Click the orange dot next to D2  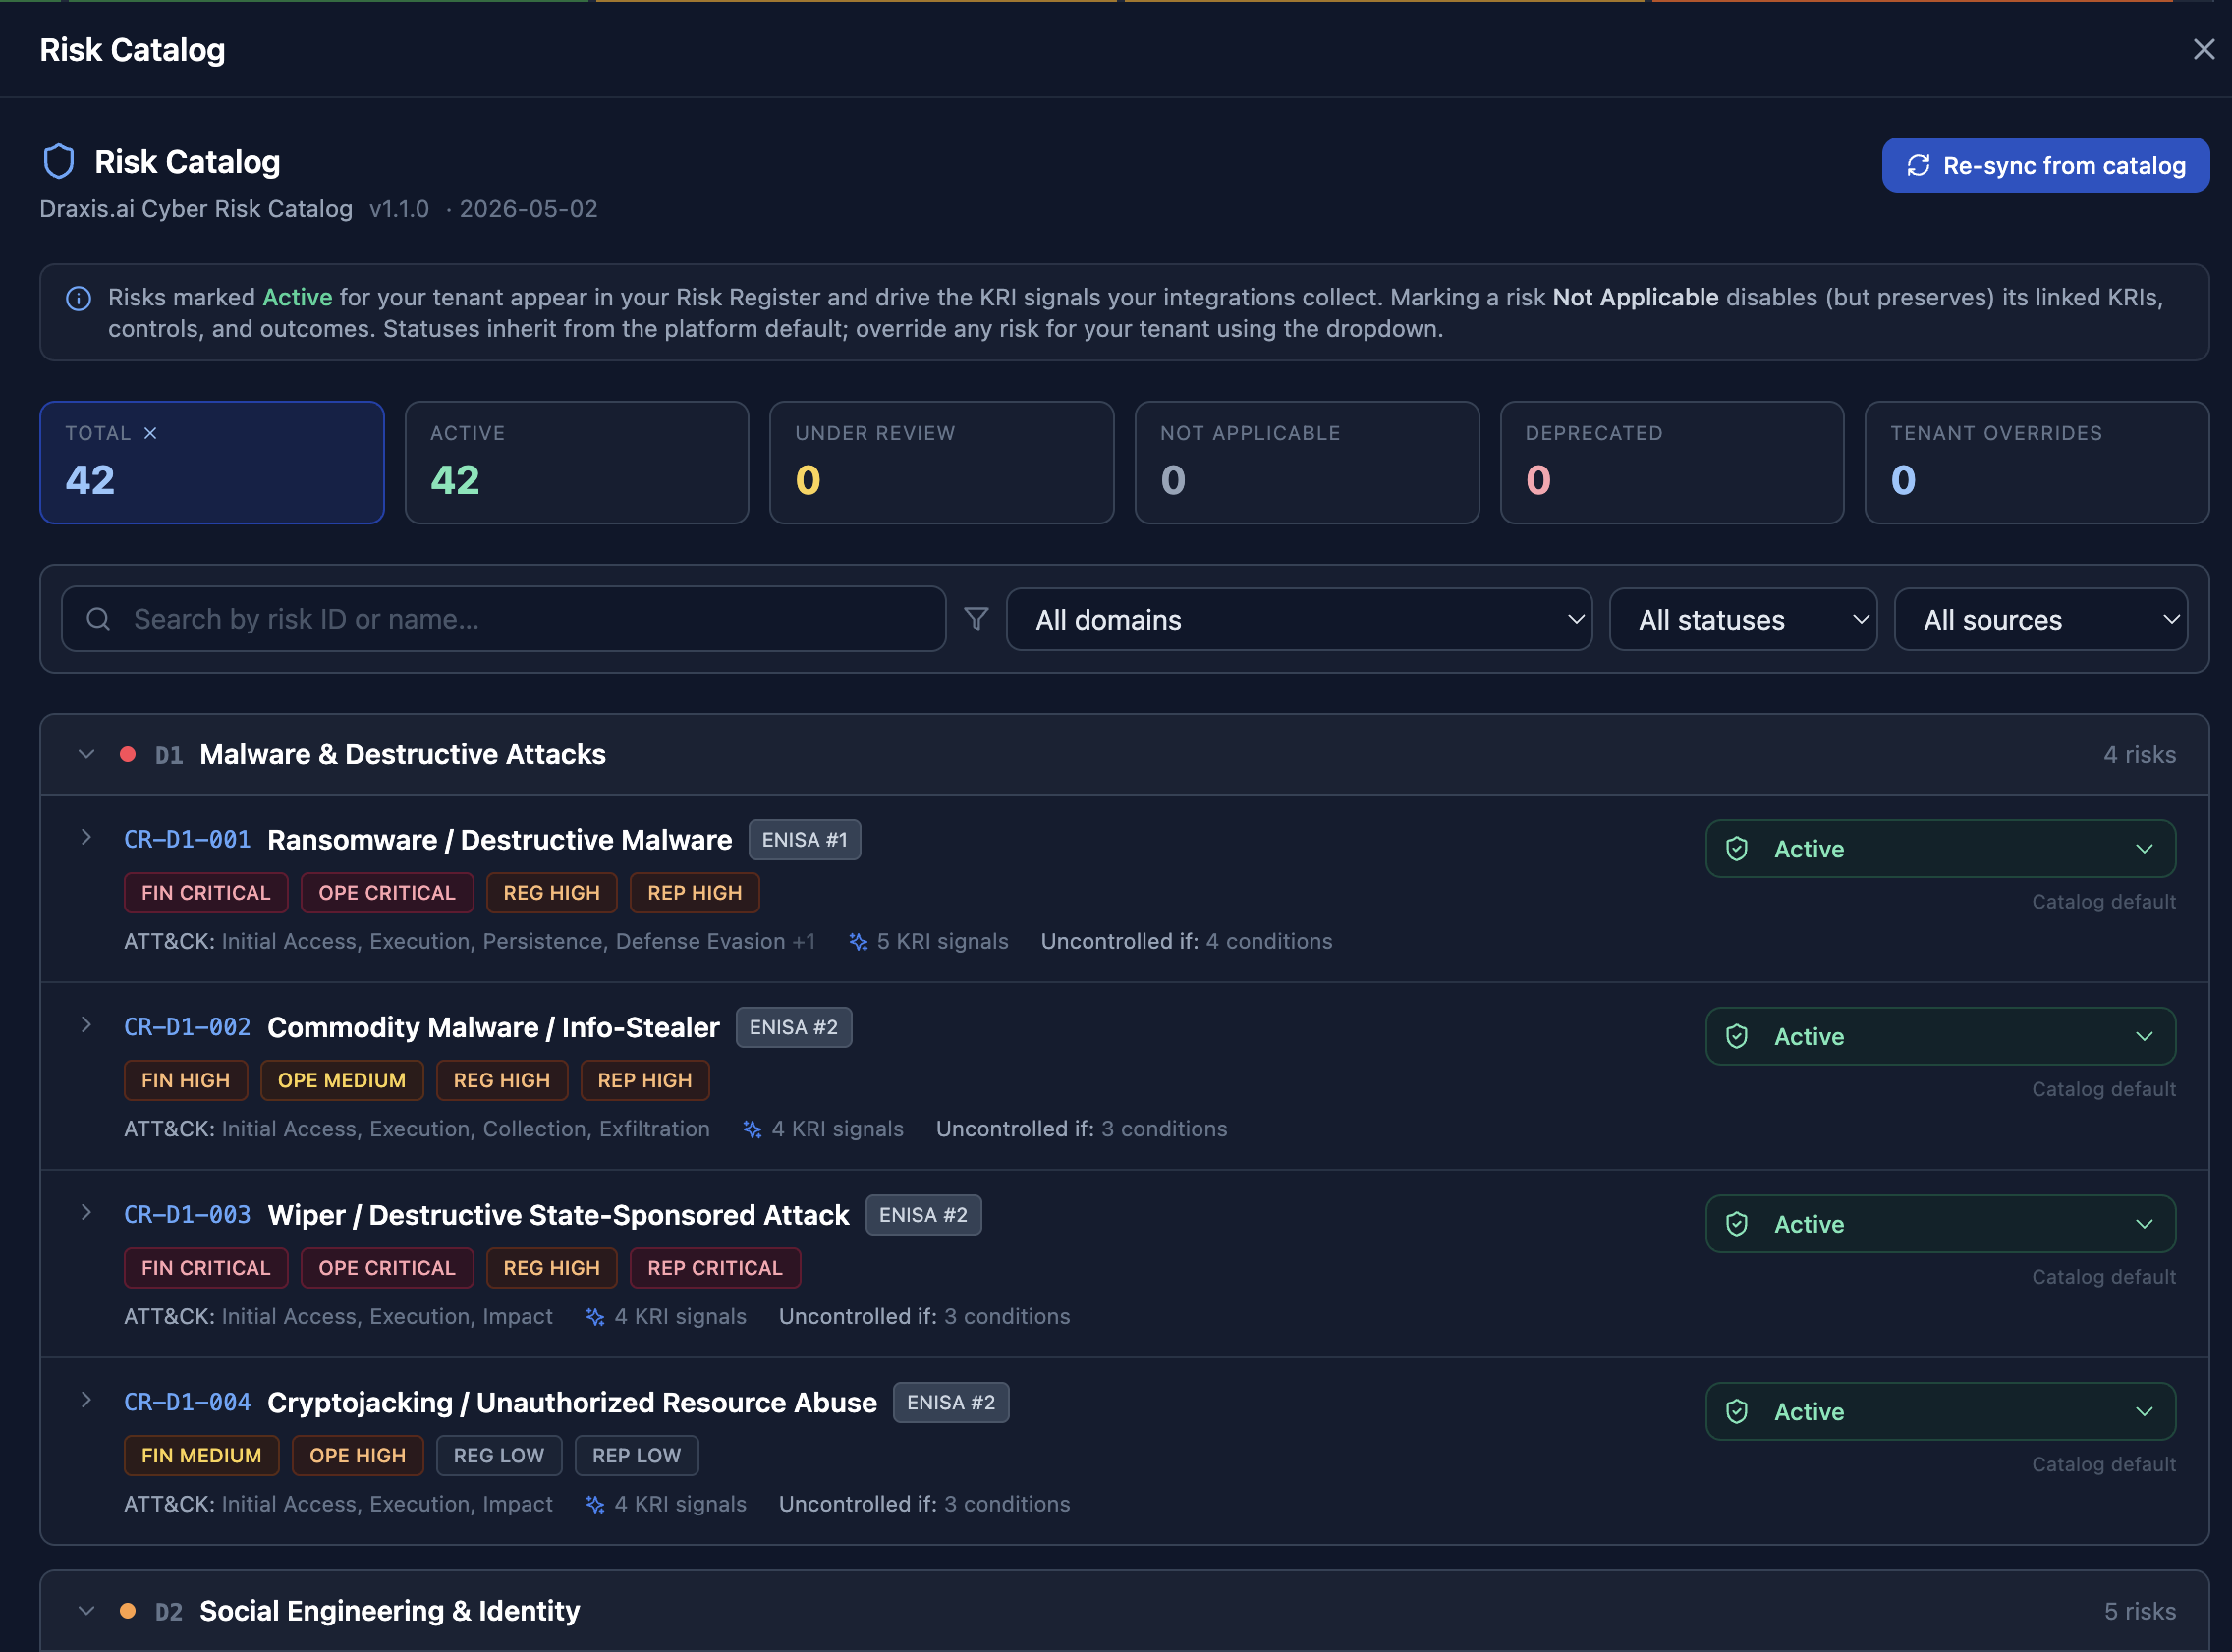128,1611
